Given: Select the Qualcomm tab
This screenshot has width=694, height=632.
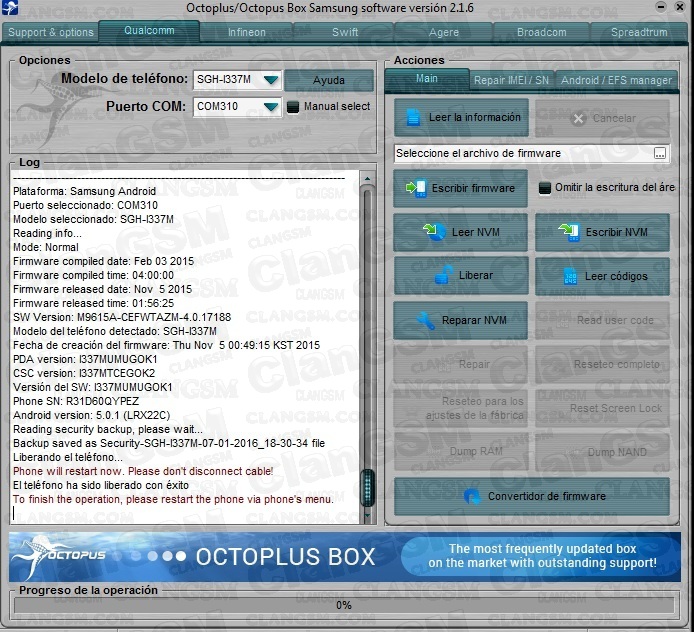Looking at the screenshot, I should (149, 31).
